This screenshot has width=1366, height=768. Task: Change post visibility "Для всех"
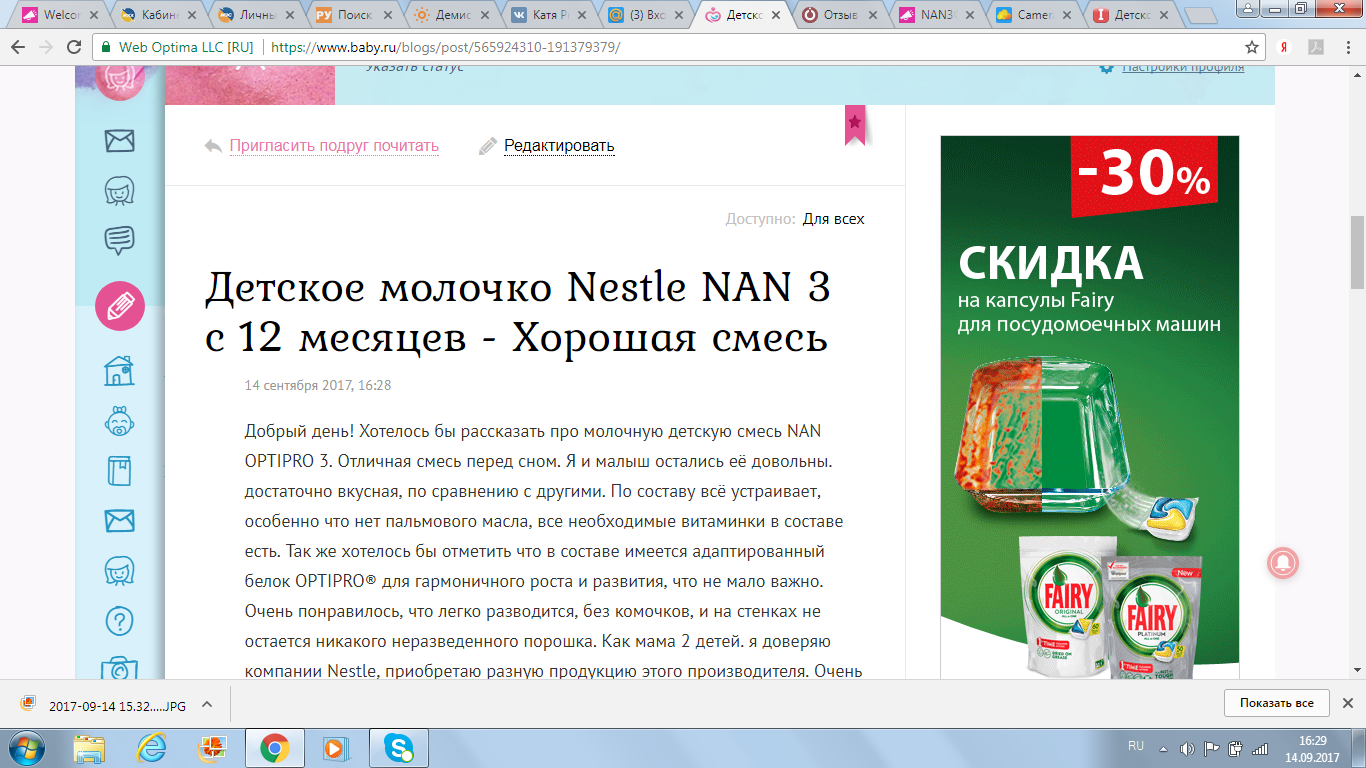tap(833, 219)
